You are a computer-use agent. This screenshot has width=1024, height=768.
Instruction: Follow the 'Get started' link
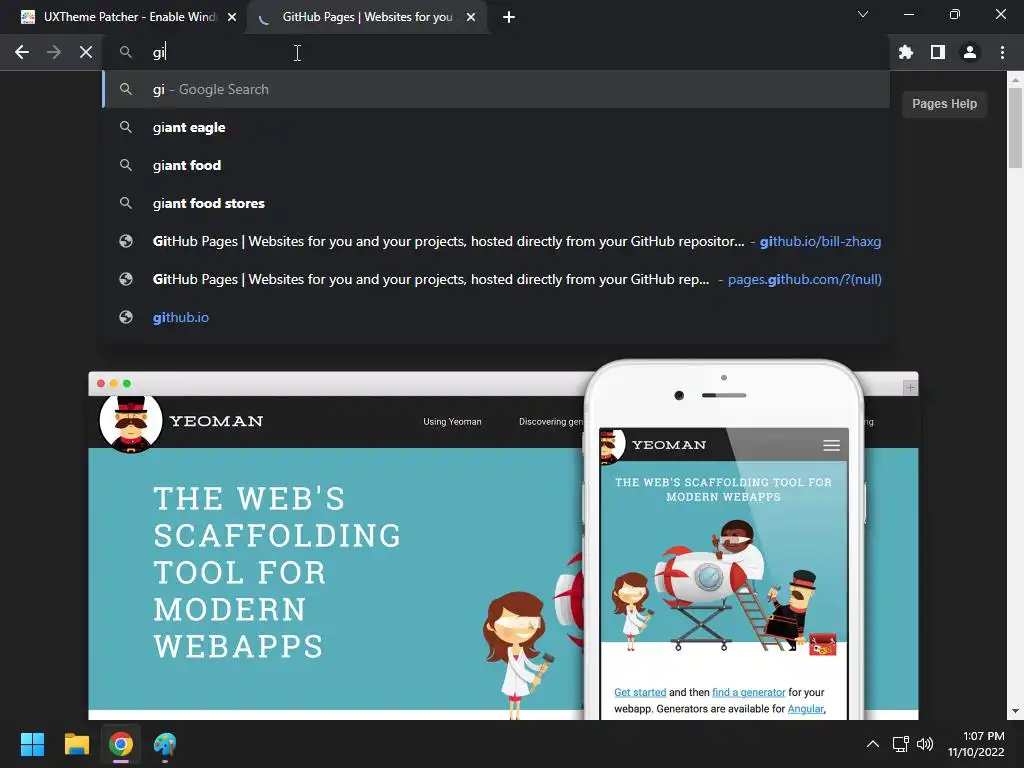(640, 692)
